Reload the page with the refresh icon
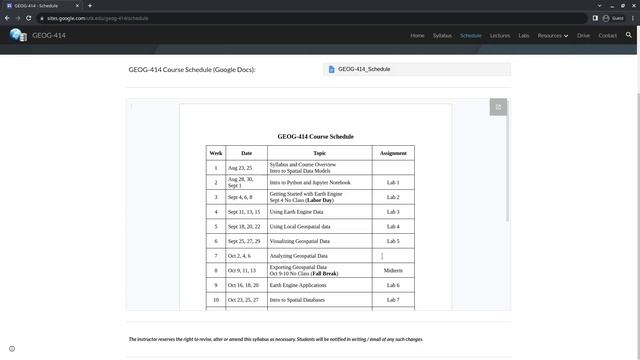The image size is (640, 360). [x=29, y=18]
